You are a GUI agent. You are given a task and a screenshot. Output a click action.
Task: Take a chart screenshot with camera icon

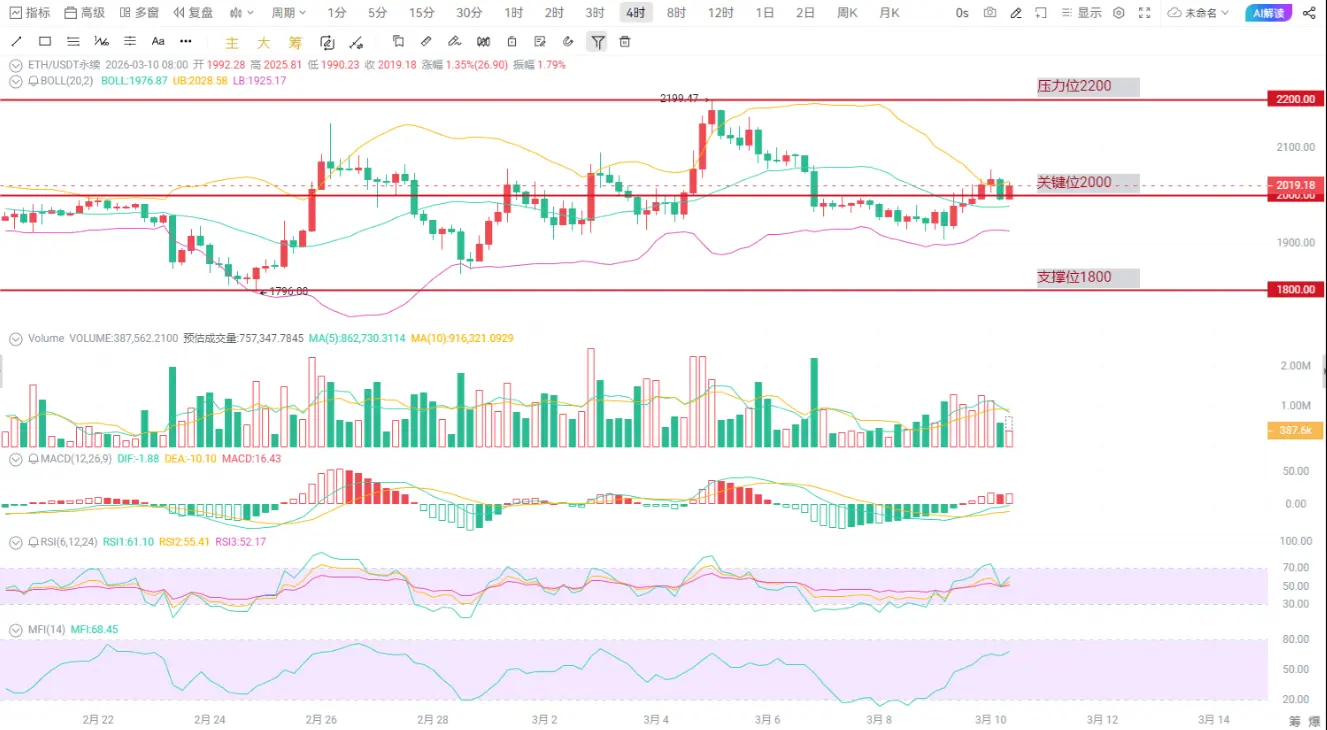coord(990,13)
